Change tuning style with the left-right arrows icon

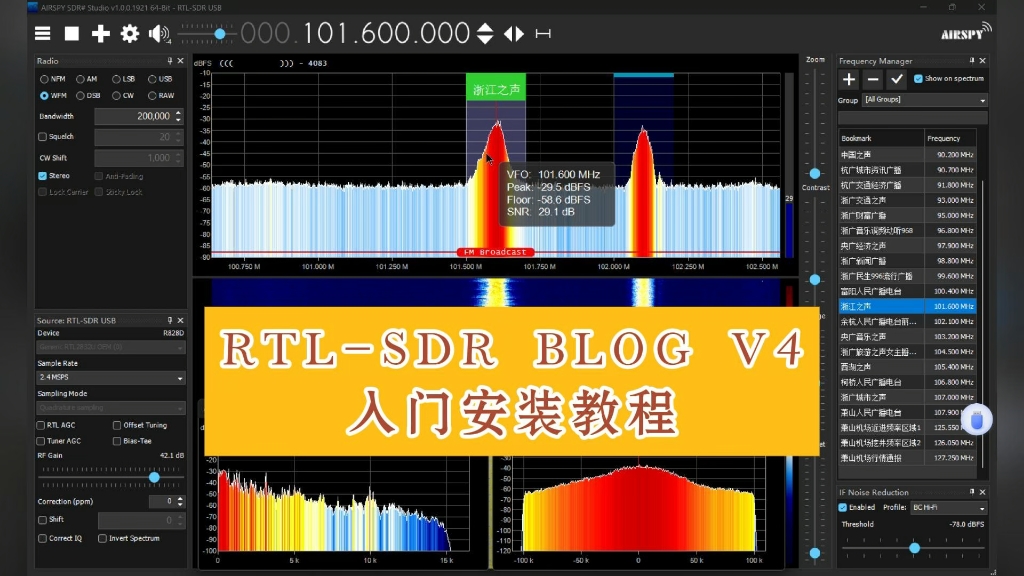point(514,33)
